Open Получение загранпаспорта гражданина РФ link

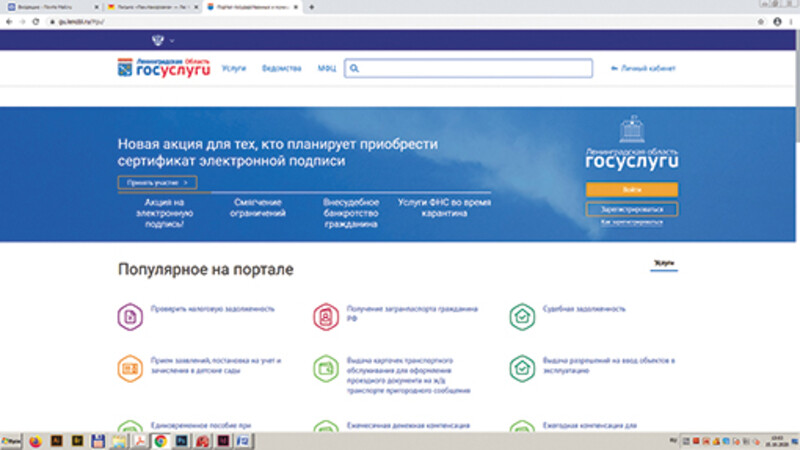pyautogui.click(x=412, y=313)
